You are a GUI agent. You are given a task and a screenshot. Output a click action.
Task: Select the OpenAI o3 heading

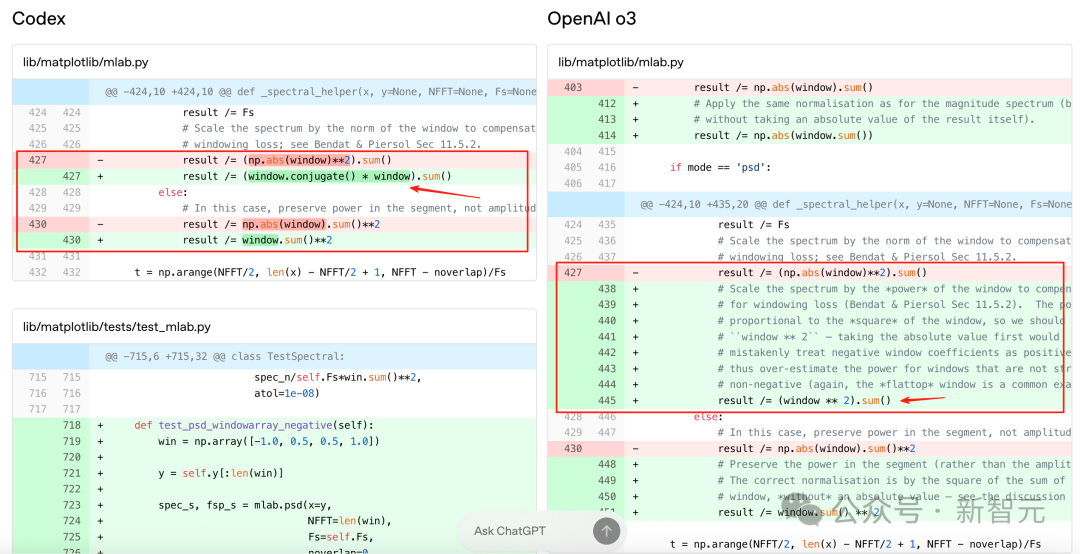(592, 19)
